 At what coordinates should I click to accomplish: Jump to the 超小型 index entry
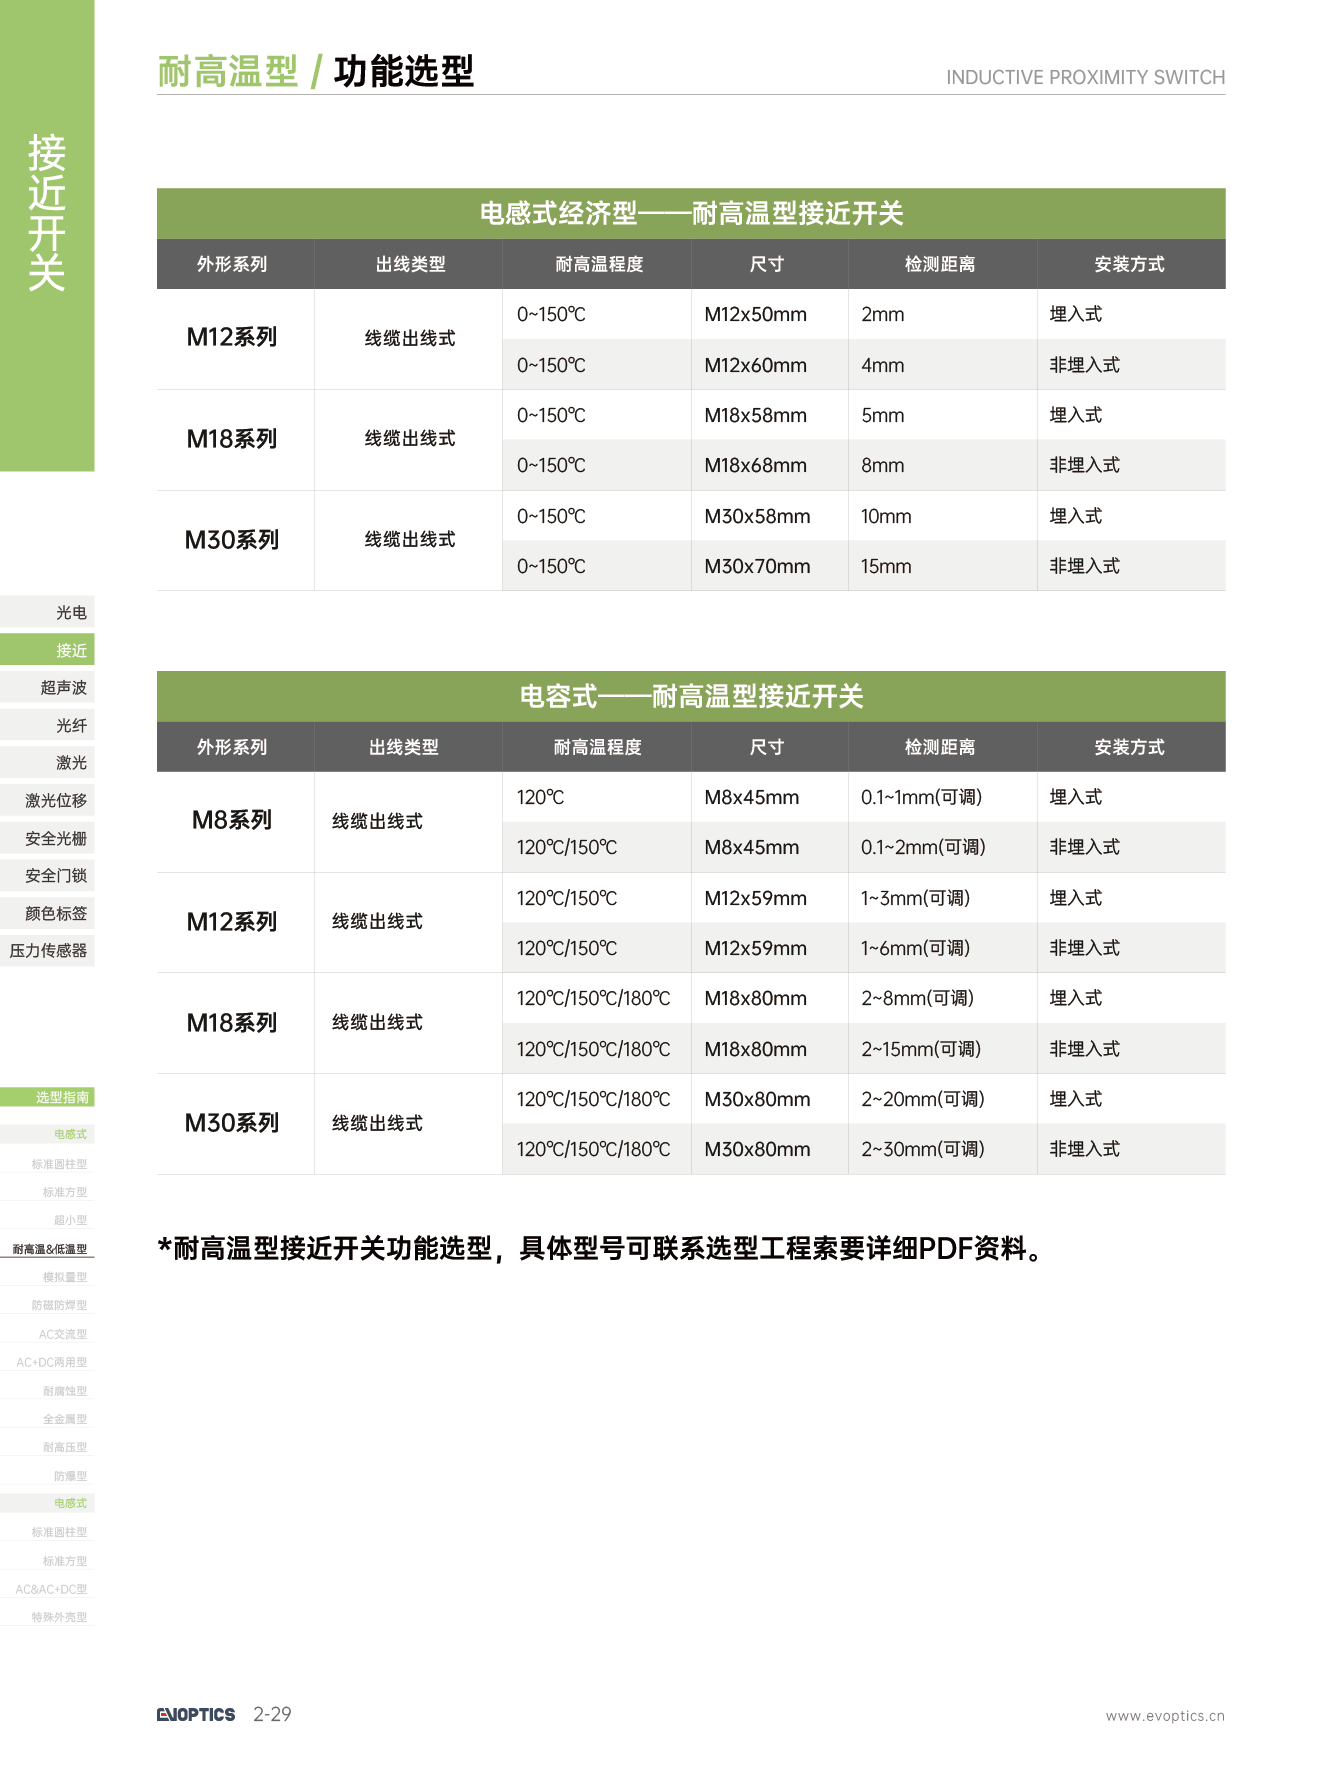[70, 1220]
